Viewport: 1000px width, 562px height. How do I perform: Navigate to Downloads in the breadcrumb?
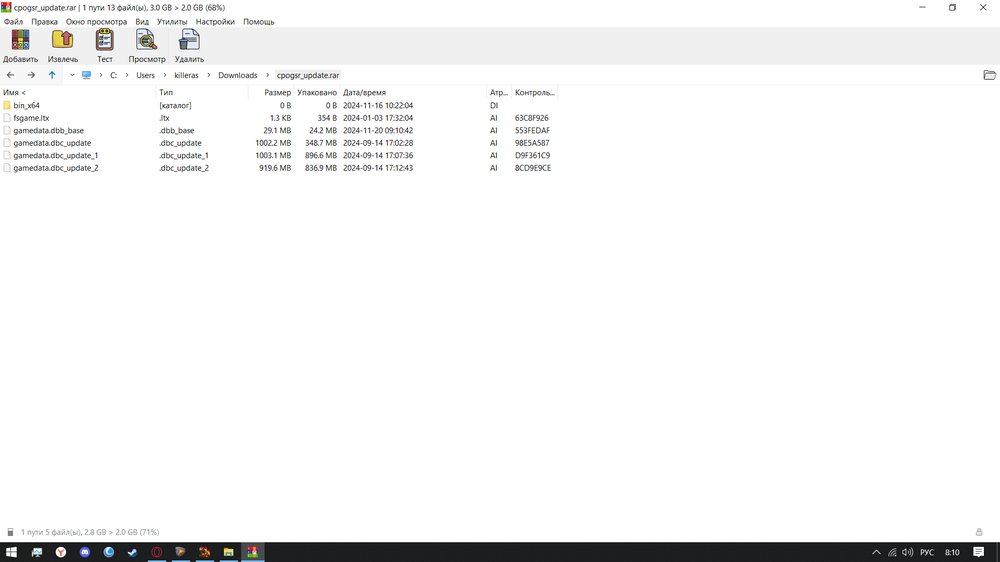pos(238,75)
